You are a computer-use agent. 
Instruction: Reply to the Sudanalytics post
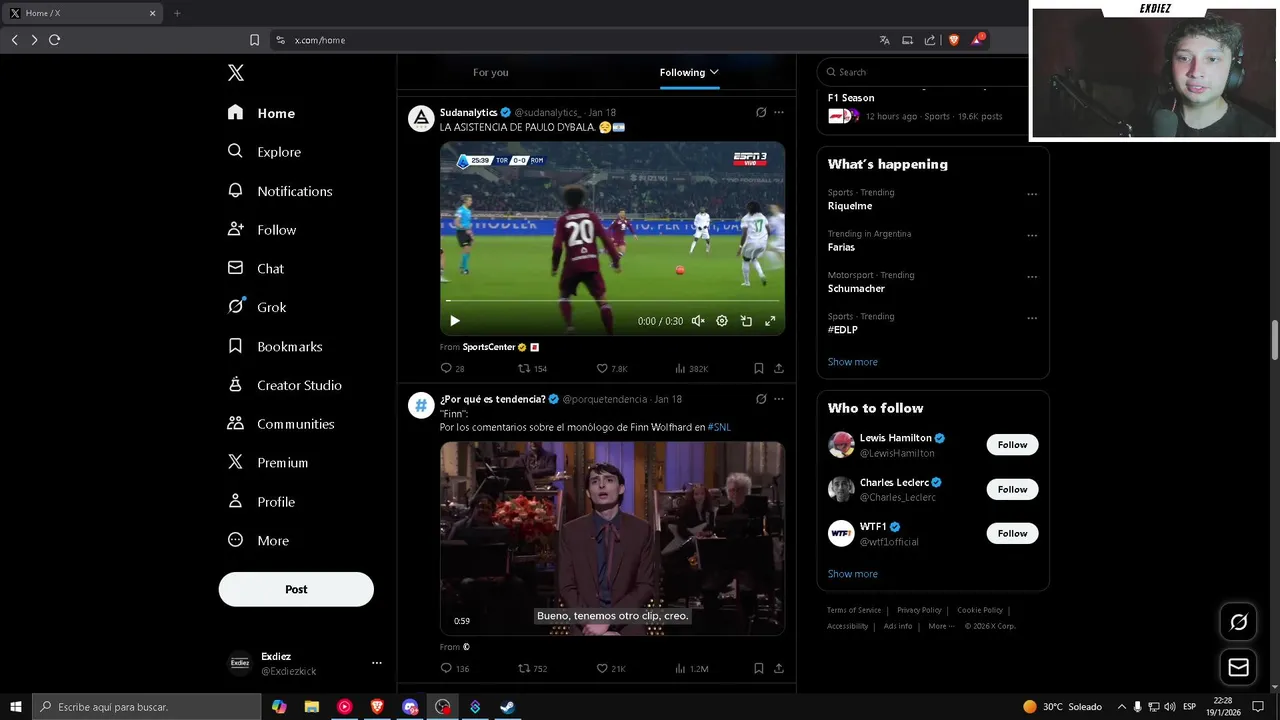pyautogui.click(x=452, y=368)
